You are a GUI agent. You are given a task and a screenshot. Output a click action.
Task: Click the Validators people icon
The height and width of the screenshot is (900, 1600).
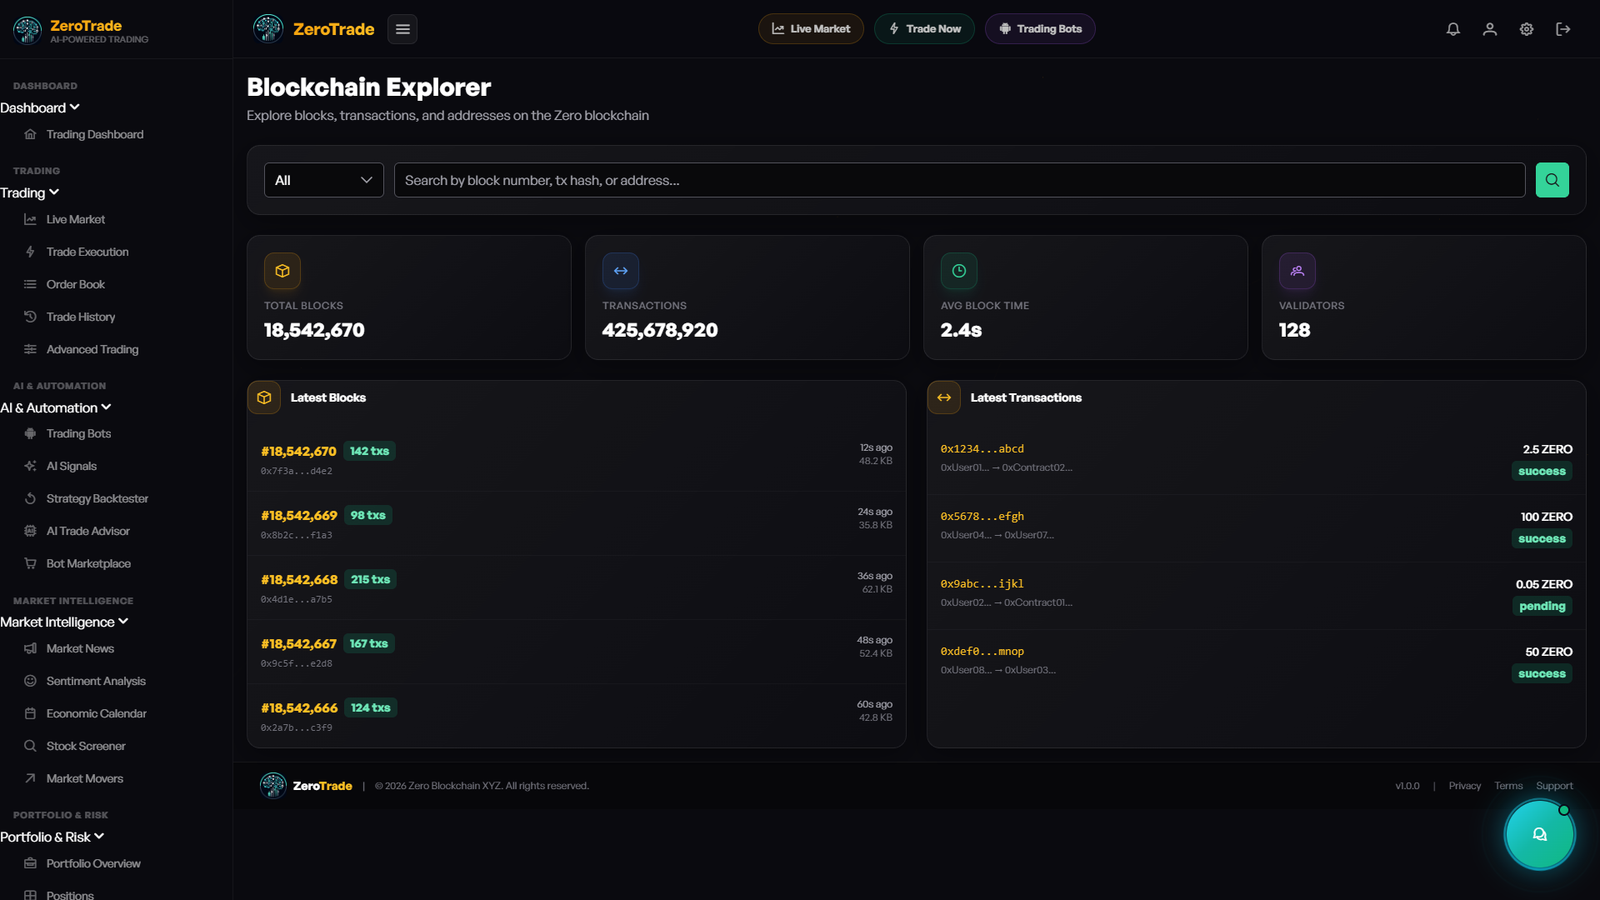[x=1297, y=271]
